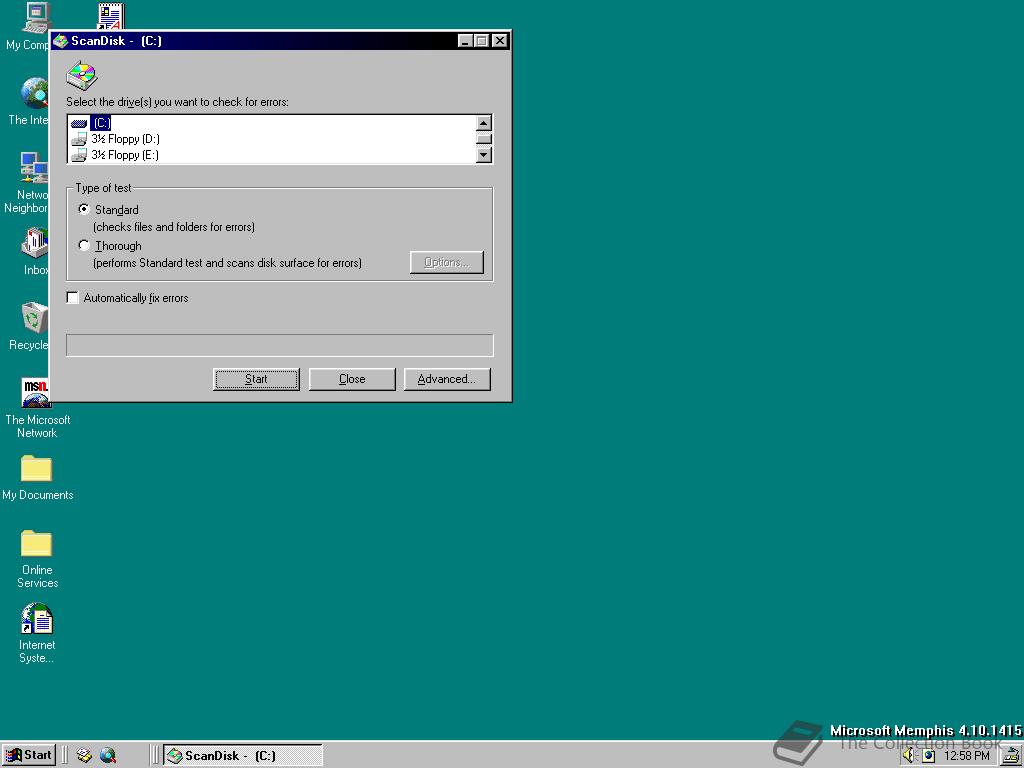The height and width of the screenshot is (768, 1024).
Task: Select the My Documents folder icon
Action: [37, 468]
